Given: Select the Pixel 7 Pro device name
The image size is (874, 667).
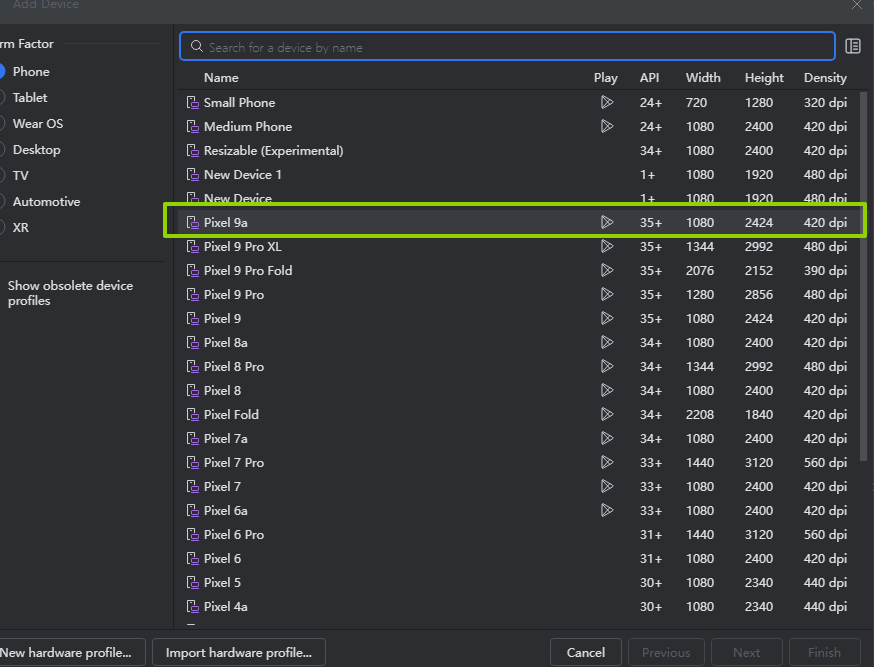Looking at the screenshot, I should pyautogui.click(x=234, y=462).
